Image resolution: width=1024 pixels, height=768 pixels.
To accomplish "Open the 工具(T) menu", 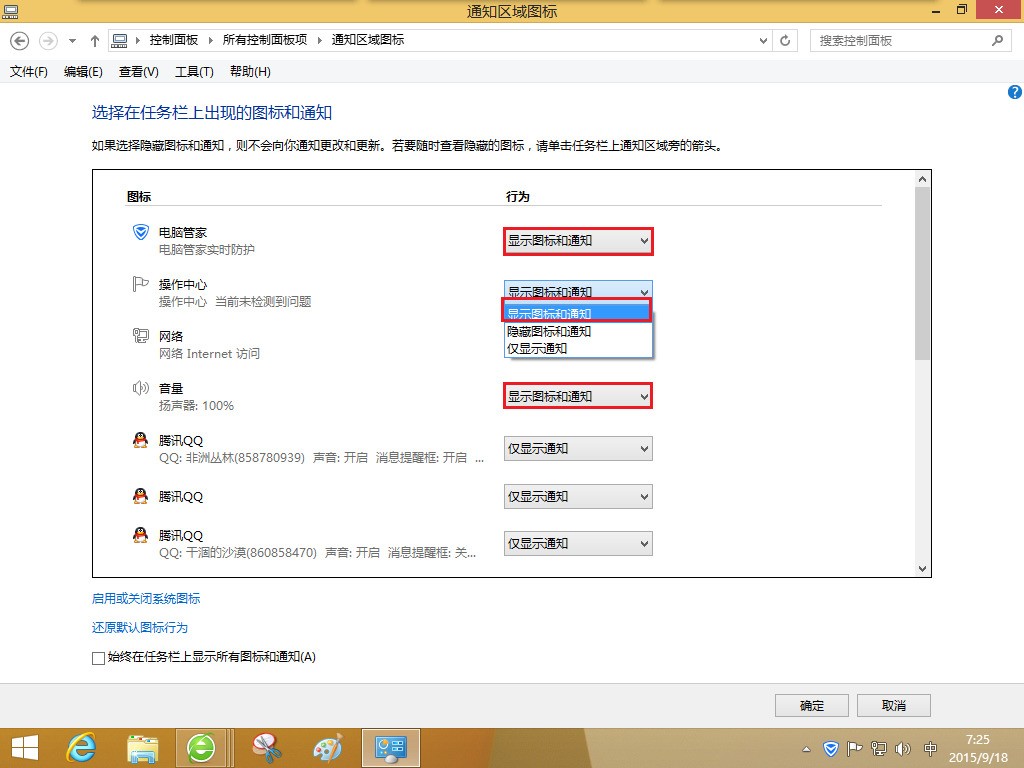I will point(194,72).
